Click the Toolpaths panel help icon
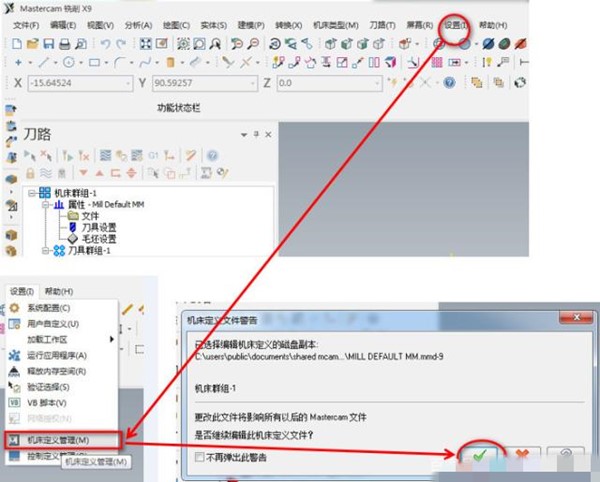 point(212,155)
